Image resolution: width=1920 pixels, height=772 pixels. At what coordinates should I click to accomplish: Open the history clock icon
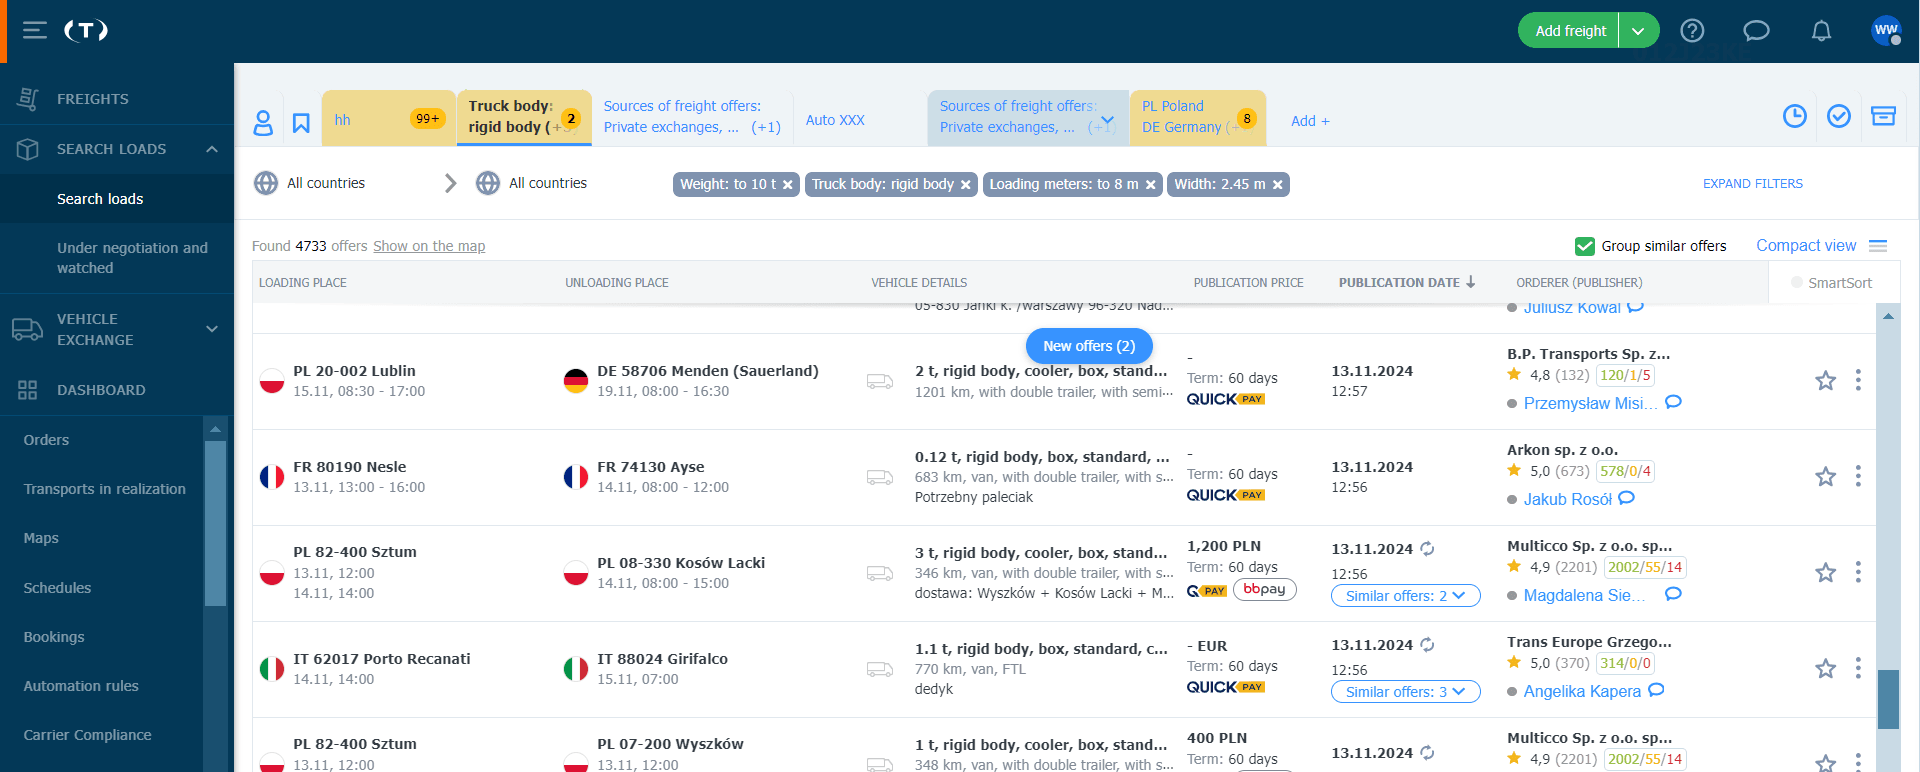1795,116
